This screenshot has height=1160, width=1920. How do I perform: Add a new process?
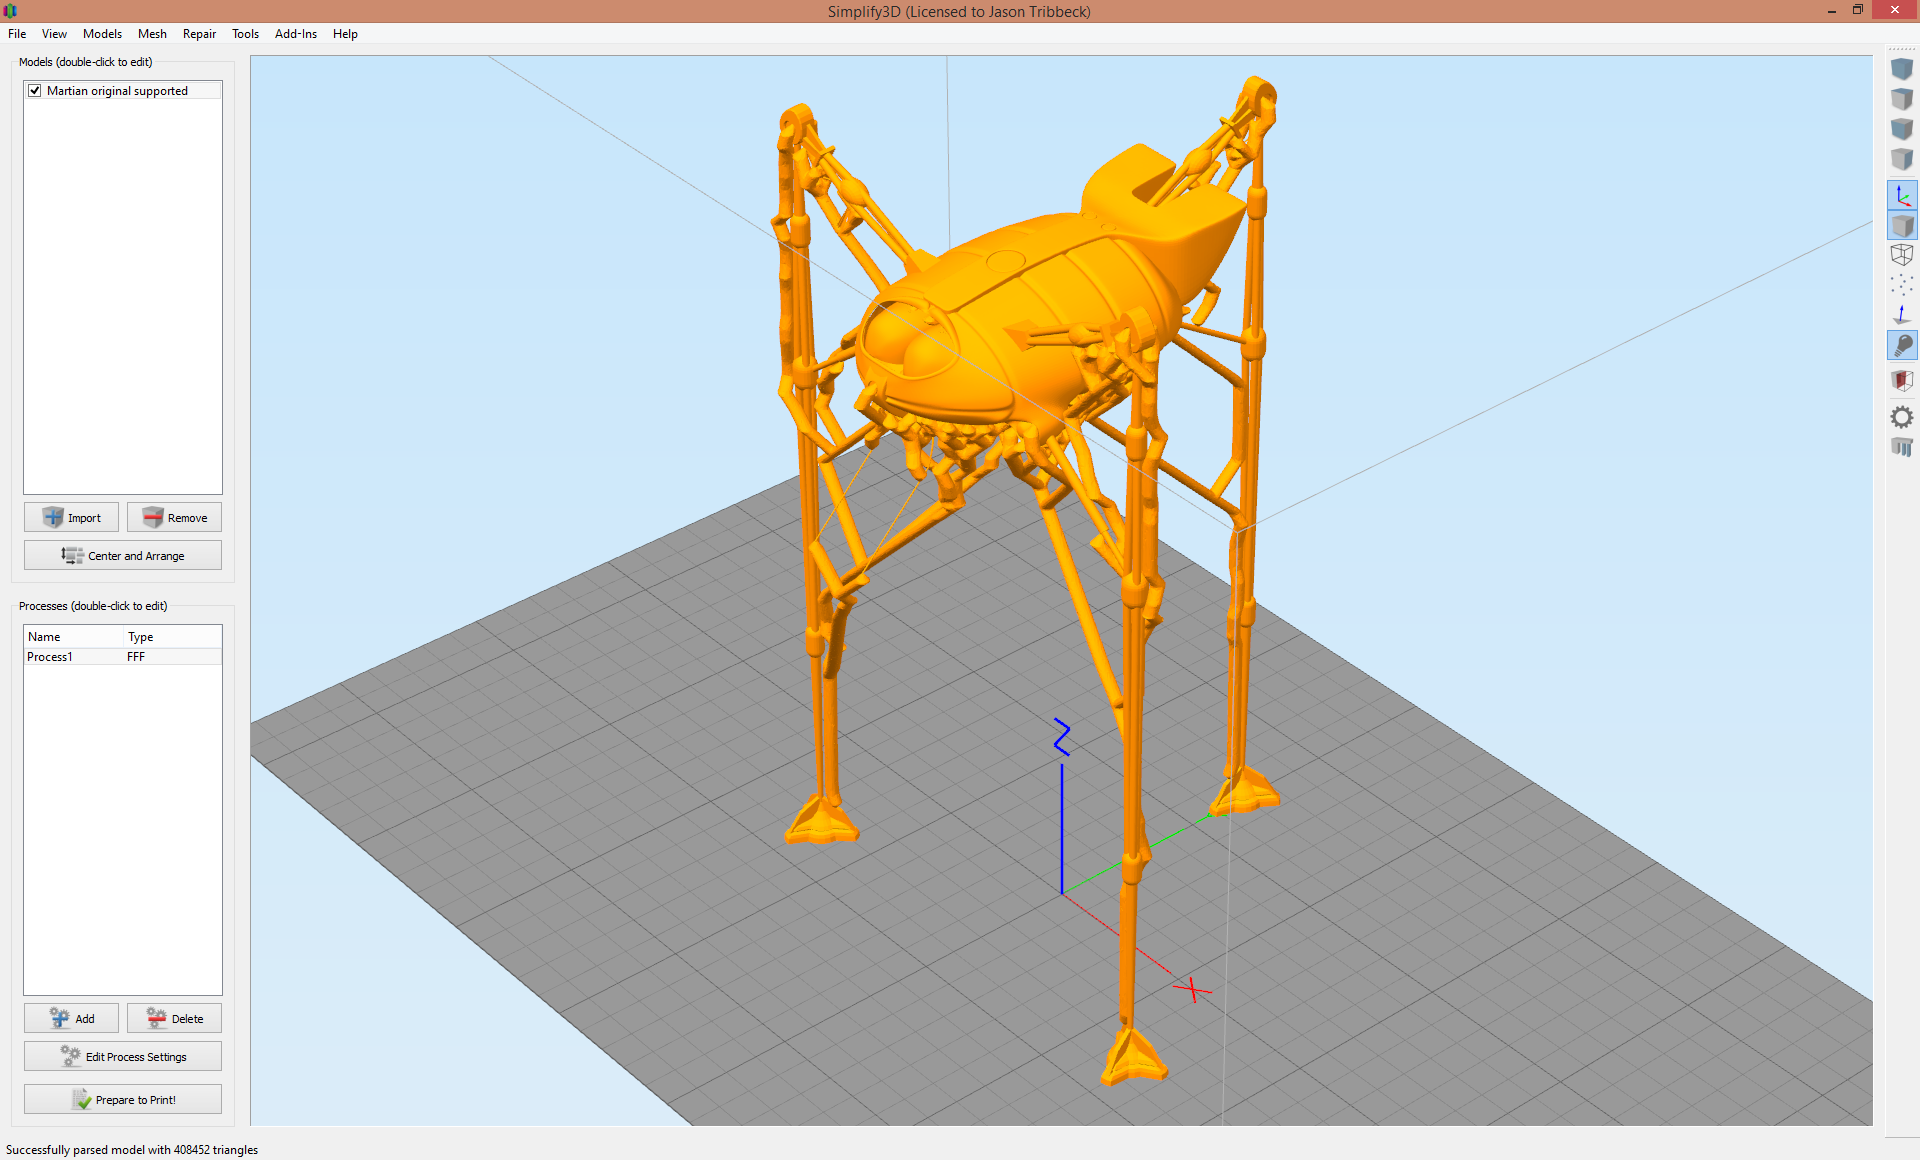click(x=71, y=1018)
